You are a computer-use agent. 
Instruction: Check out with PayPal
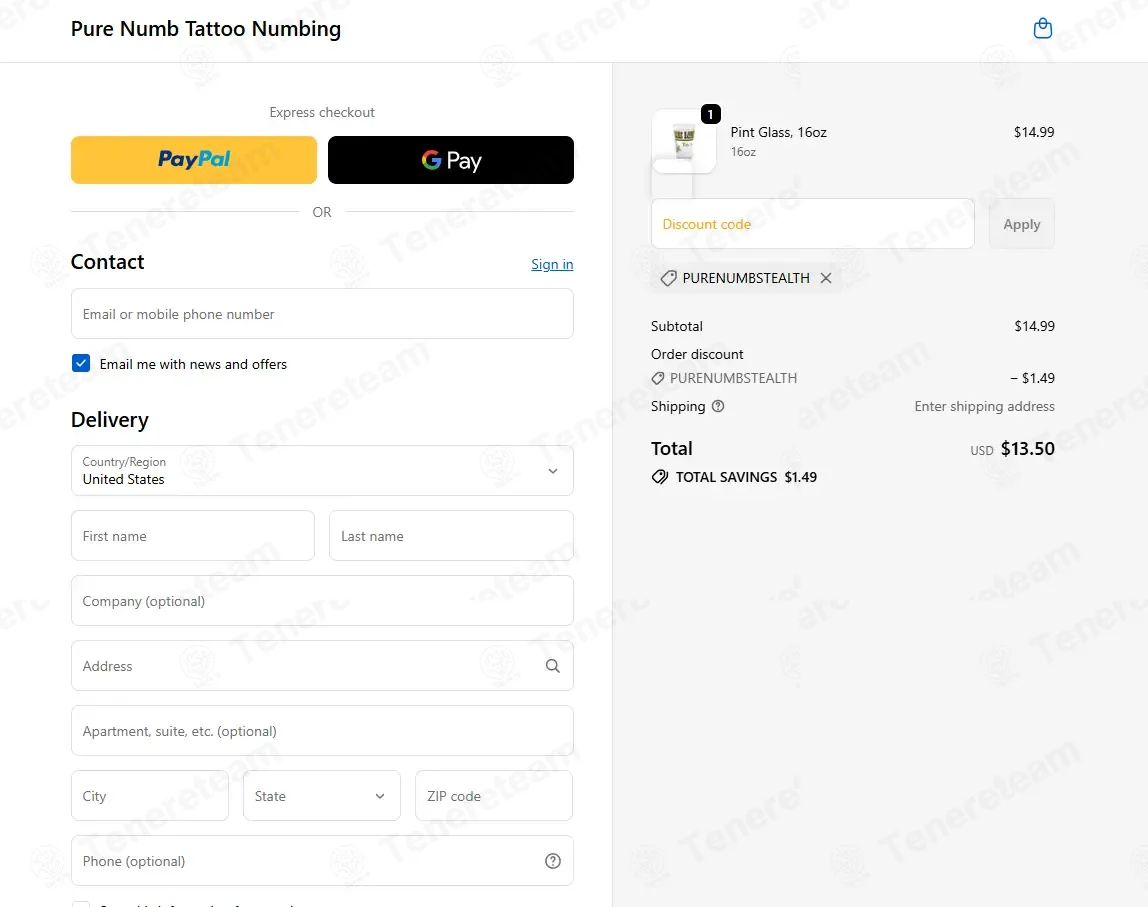coord(194,160)
